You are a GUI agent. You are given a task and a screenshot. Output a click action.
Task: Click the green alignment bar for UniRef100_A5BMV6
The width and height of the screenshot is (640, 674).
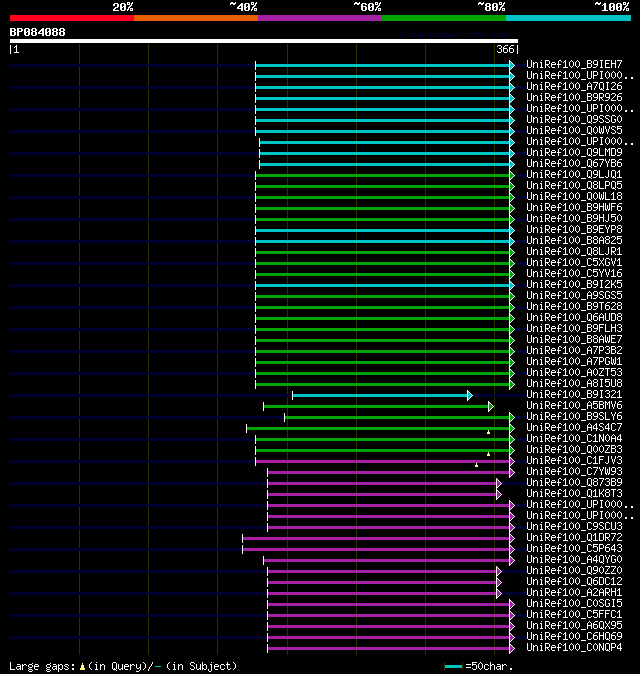378,406
